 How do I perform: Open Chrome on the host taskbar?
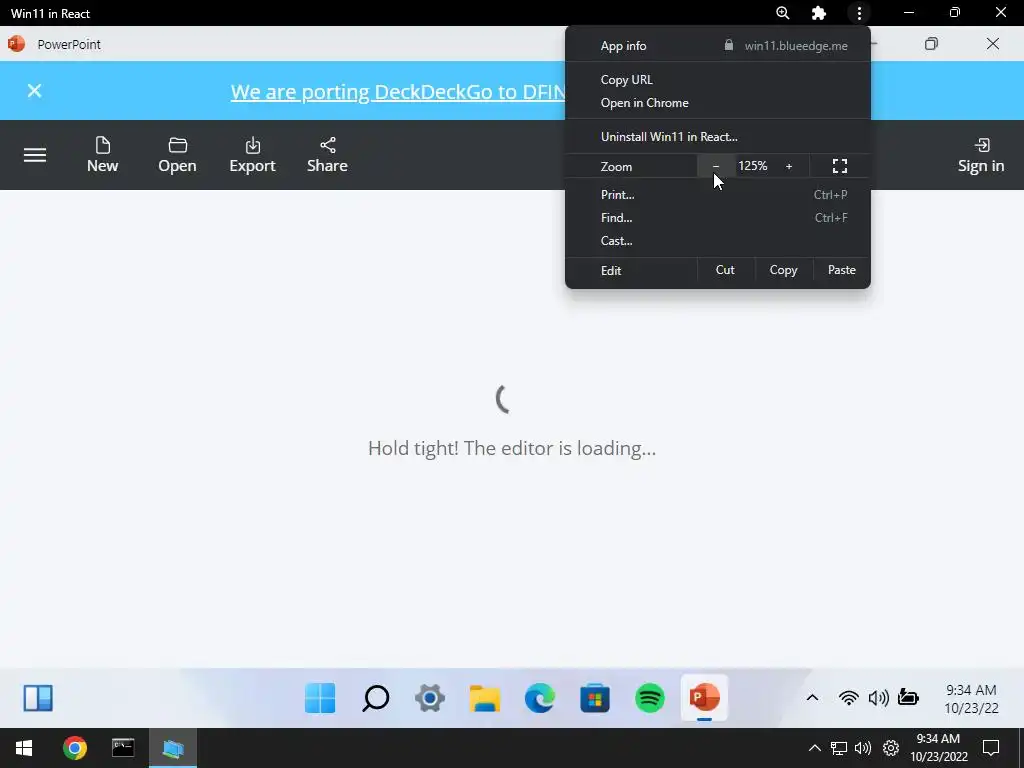(x=74, y=748)
